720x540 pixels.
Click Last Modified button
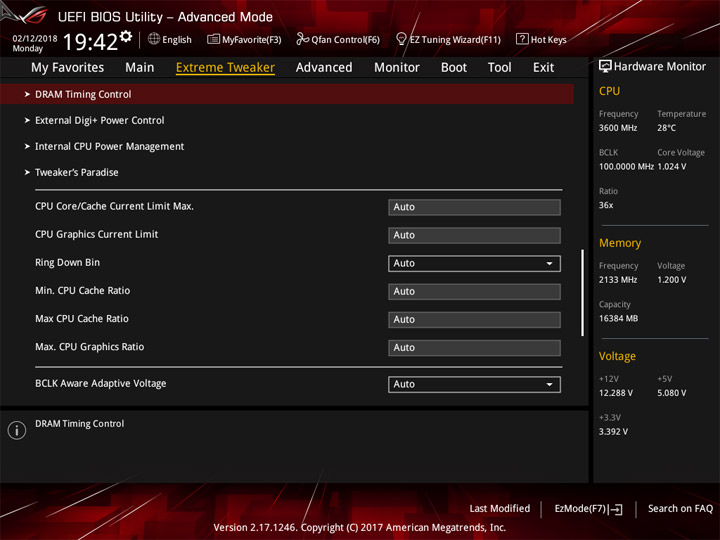(x=500, y=508)
